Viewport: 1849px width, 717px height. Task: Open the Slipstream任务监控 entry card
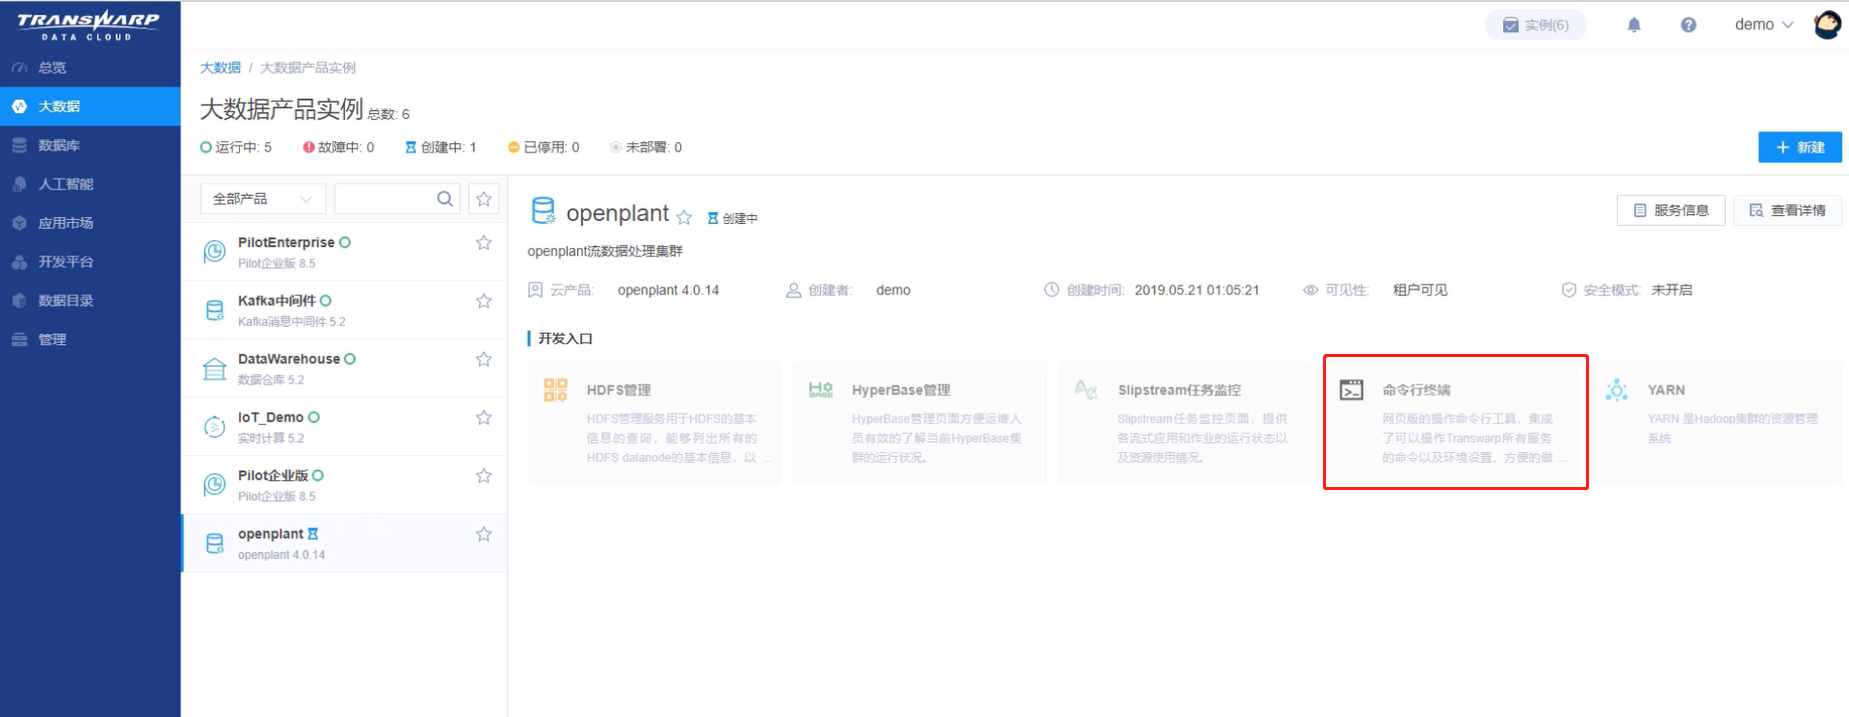click(x=1185, y=423)
